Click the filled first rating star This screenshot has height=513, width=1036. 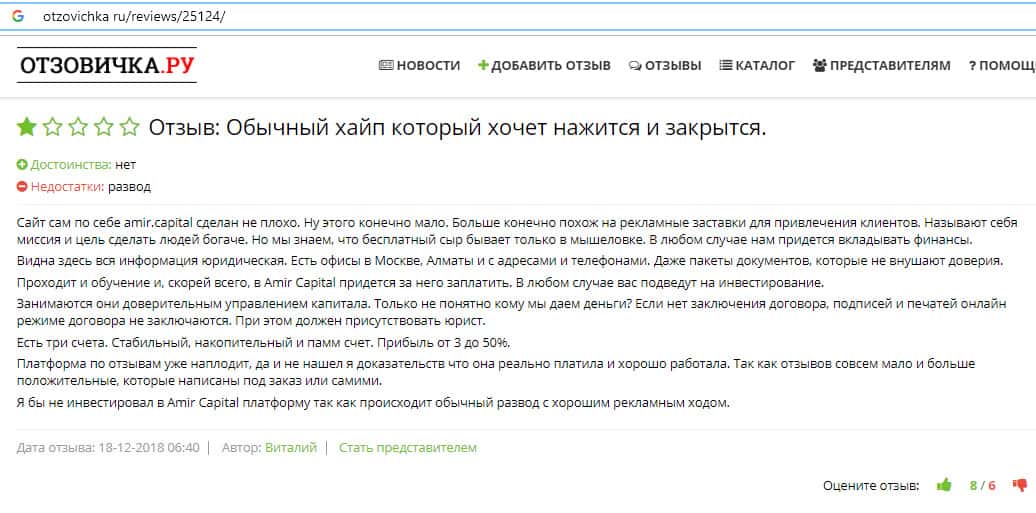pyautogui.click(x=26, y=127)
